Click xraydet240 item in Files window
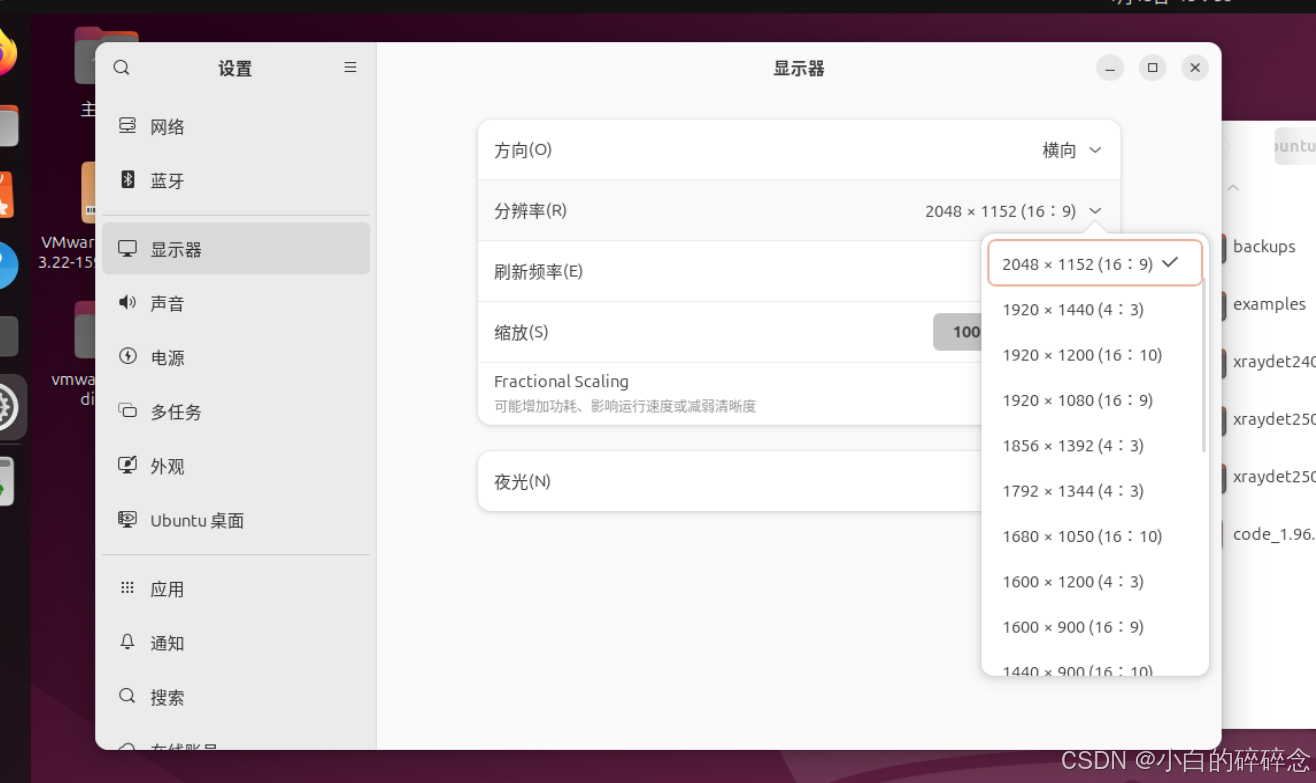The height and width of the screenshot is (783, 1316). click(1274, 362)
